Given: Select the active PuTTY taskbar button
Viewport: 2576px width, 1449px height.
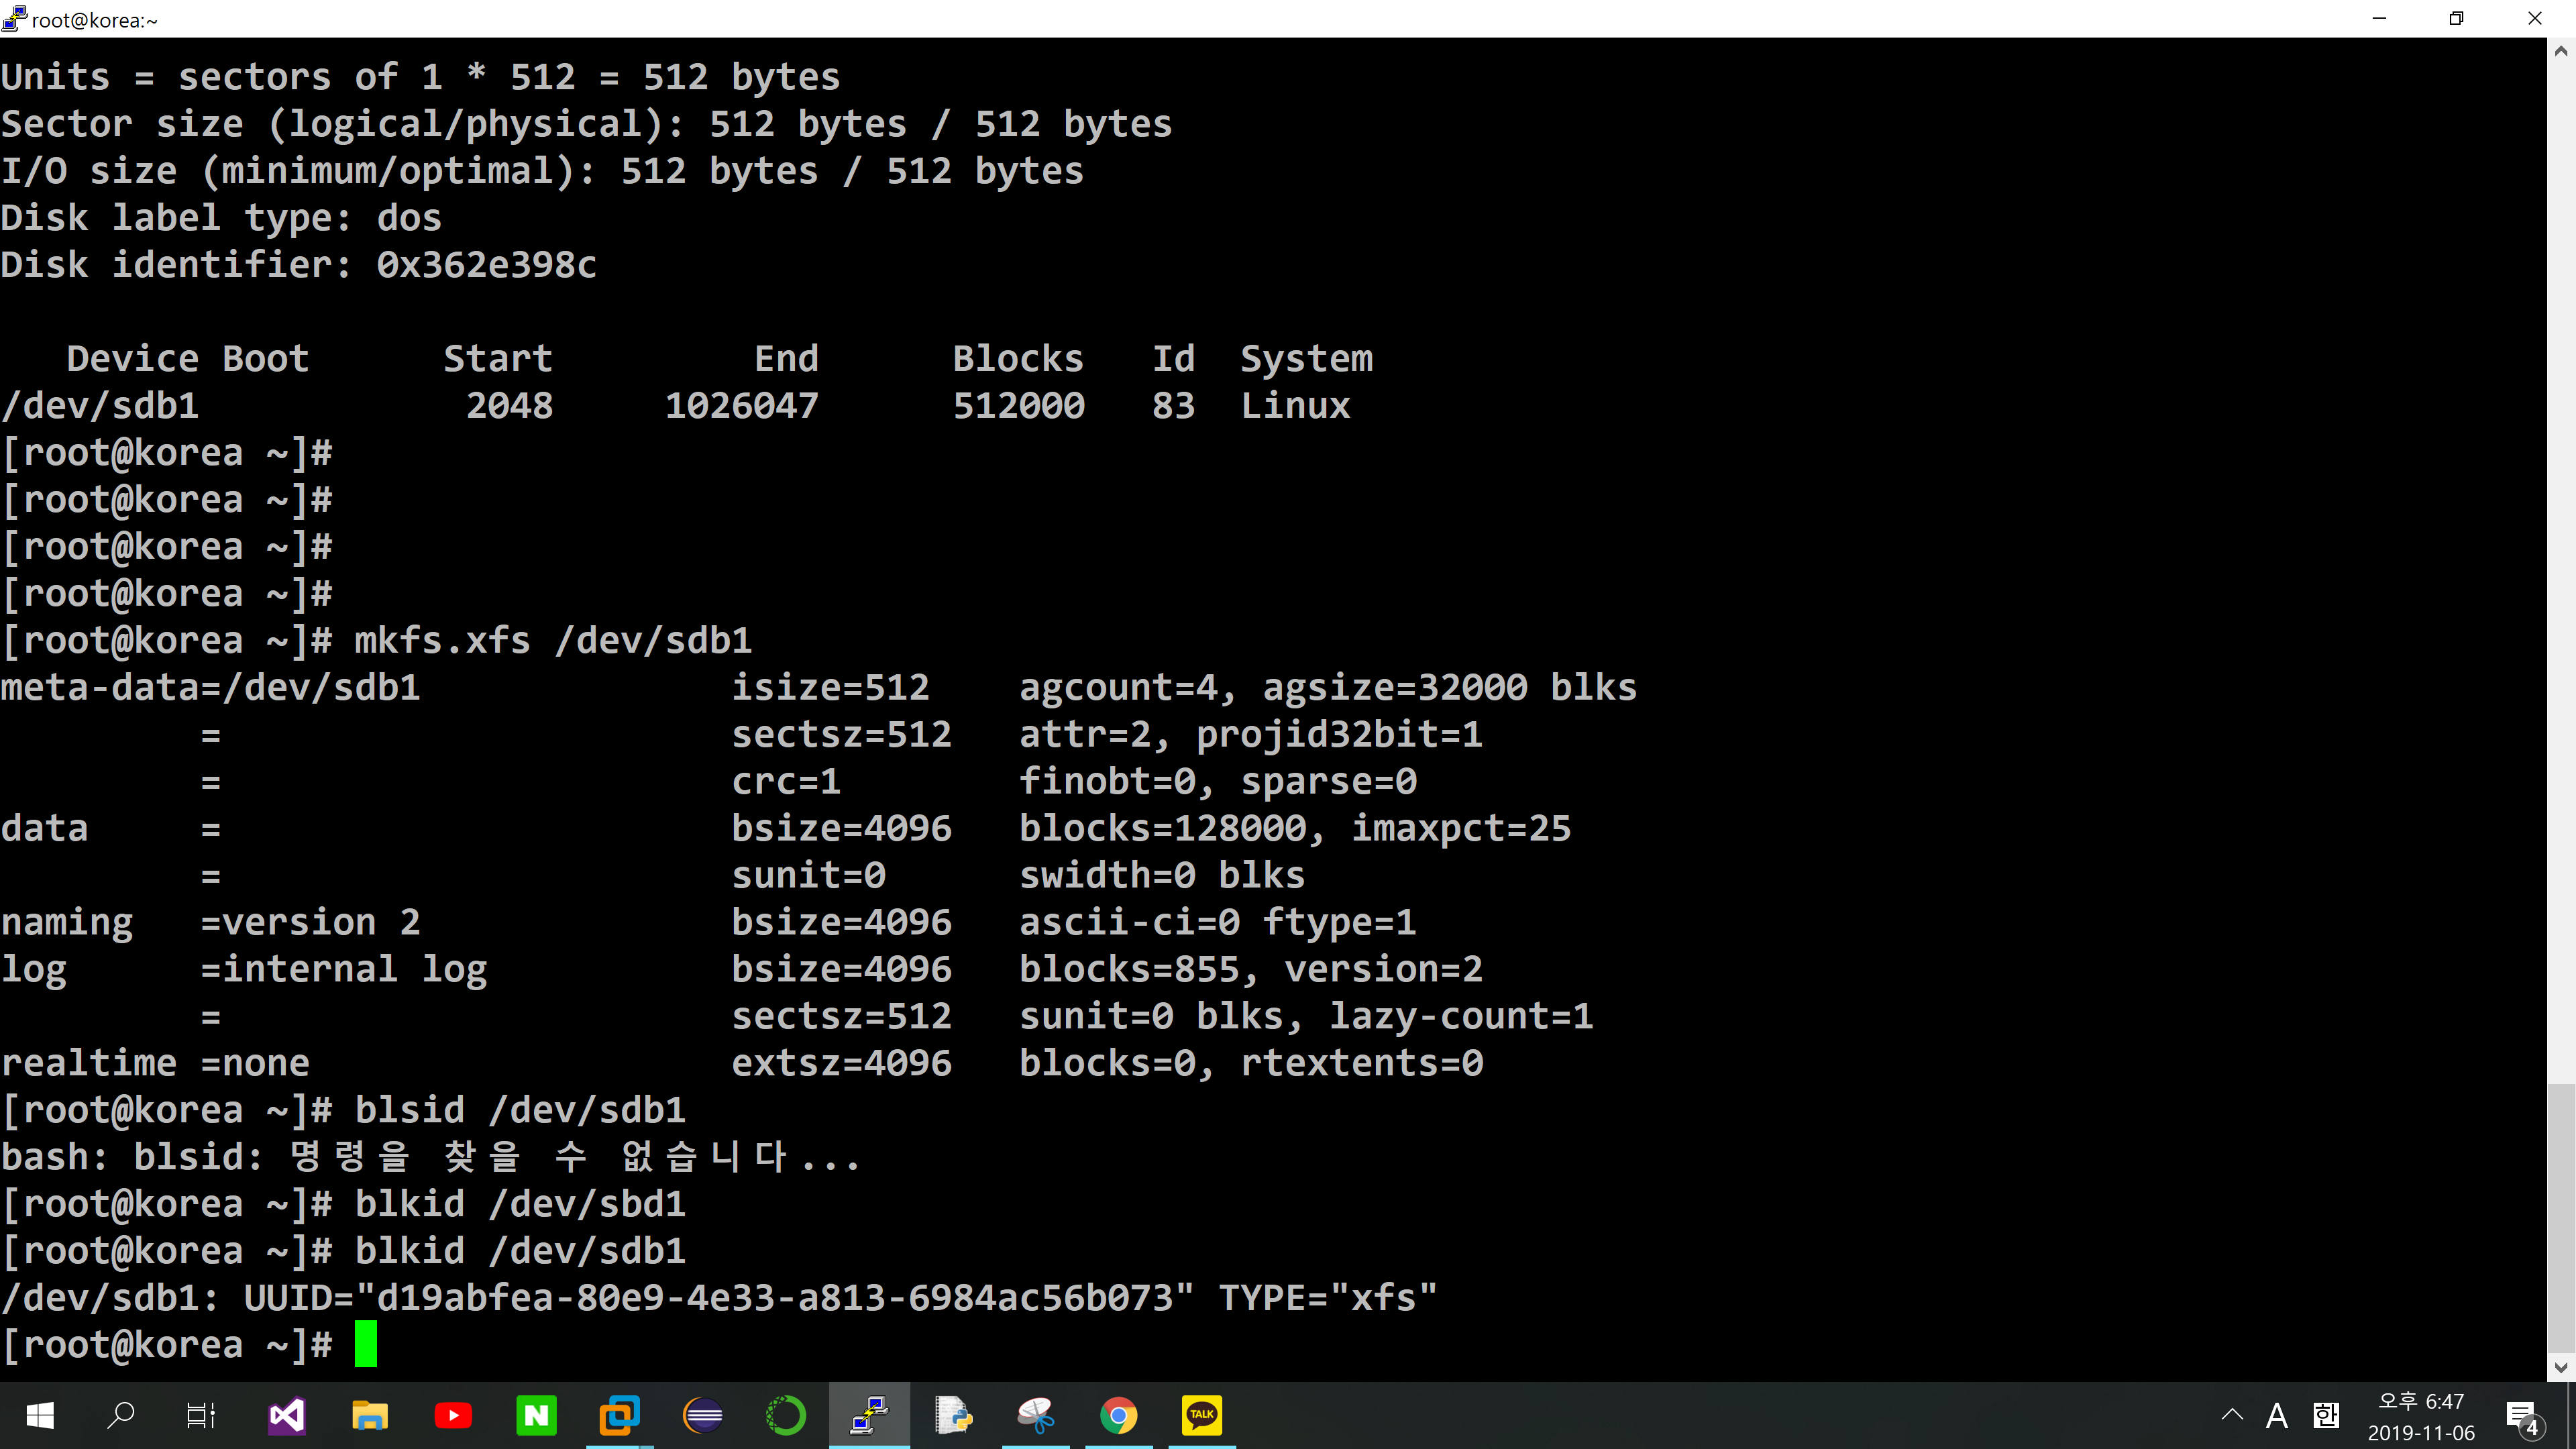Looking at the screenshot, I should [x=869, y=1415].
